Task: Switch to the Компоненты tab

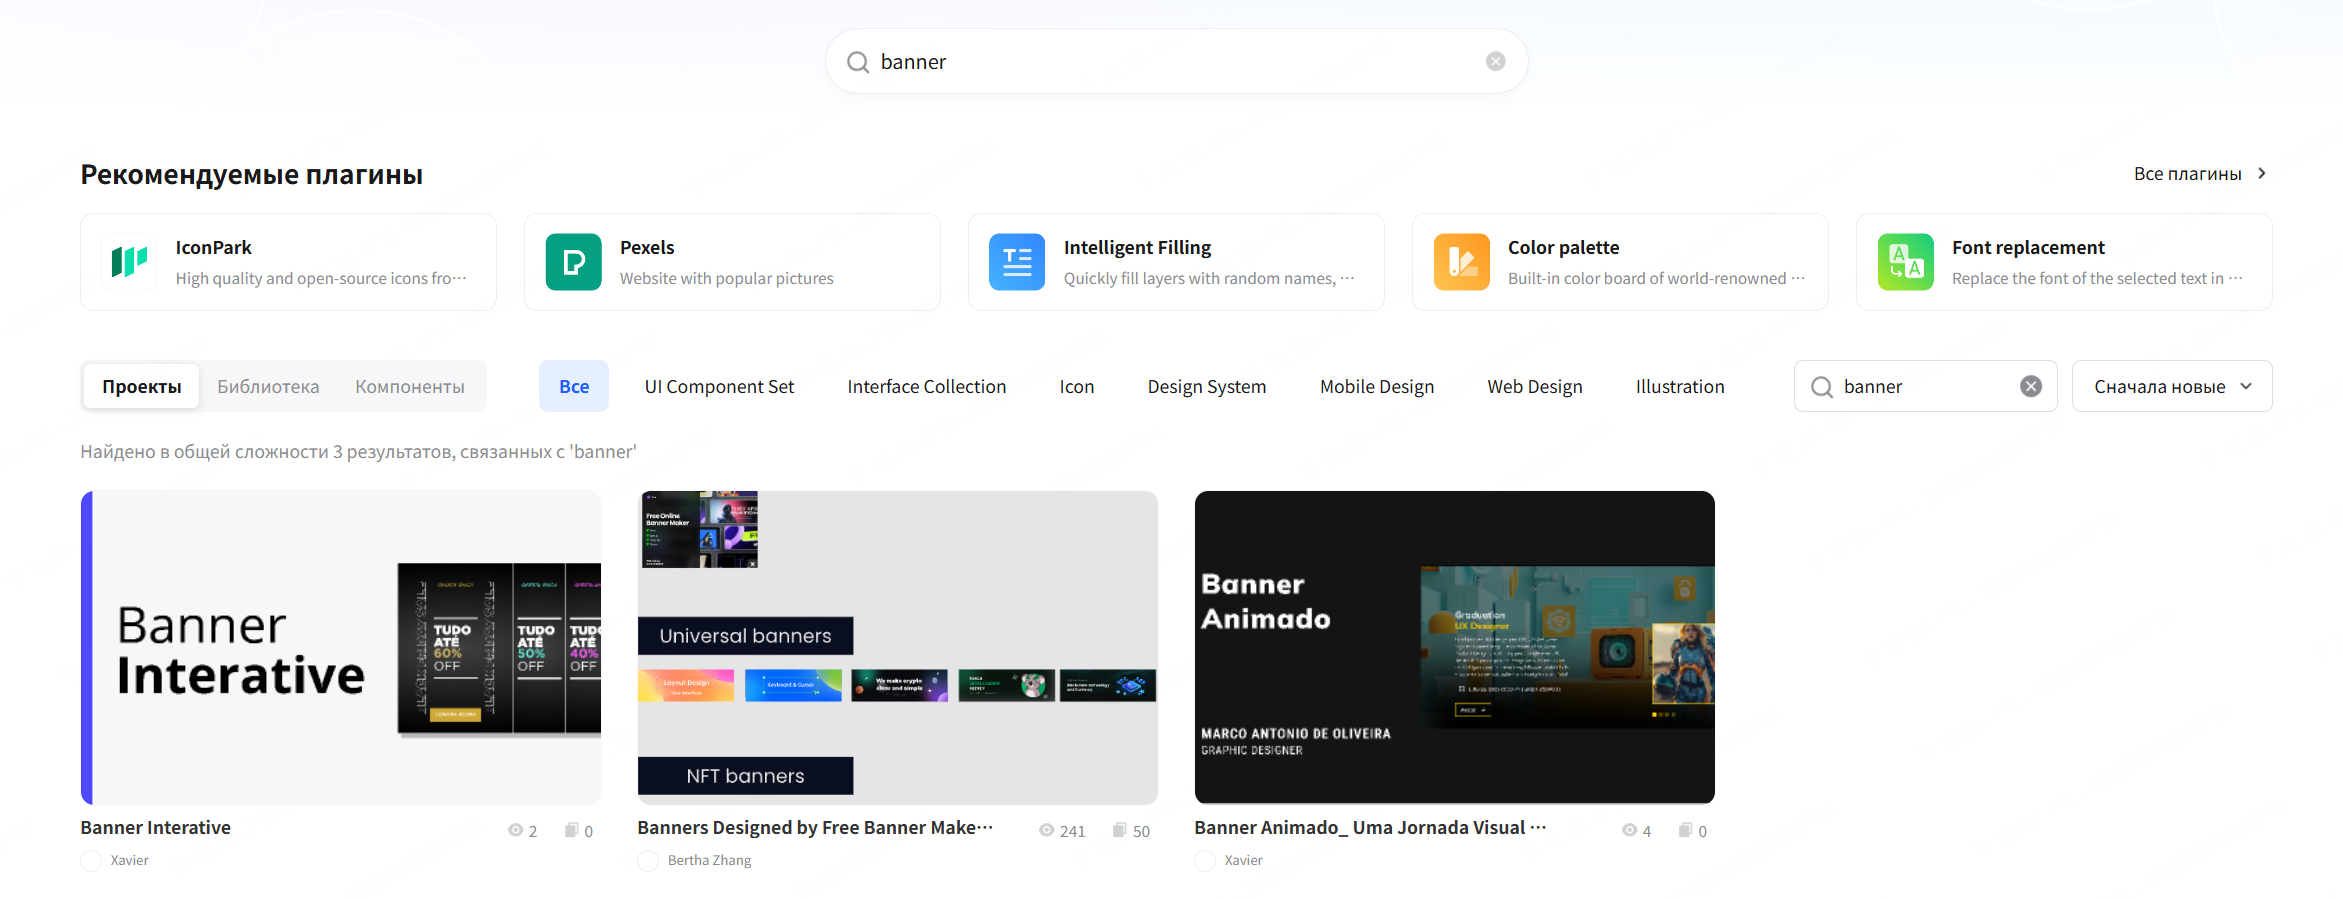Action: [410, 387]
